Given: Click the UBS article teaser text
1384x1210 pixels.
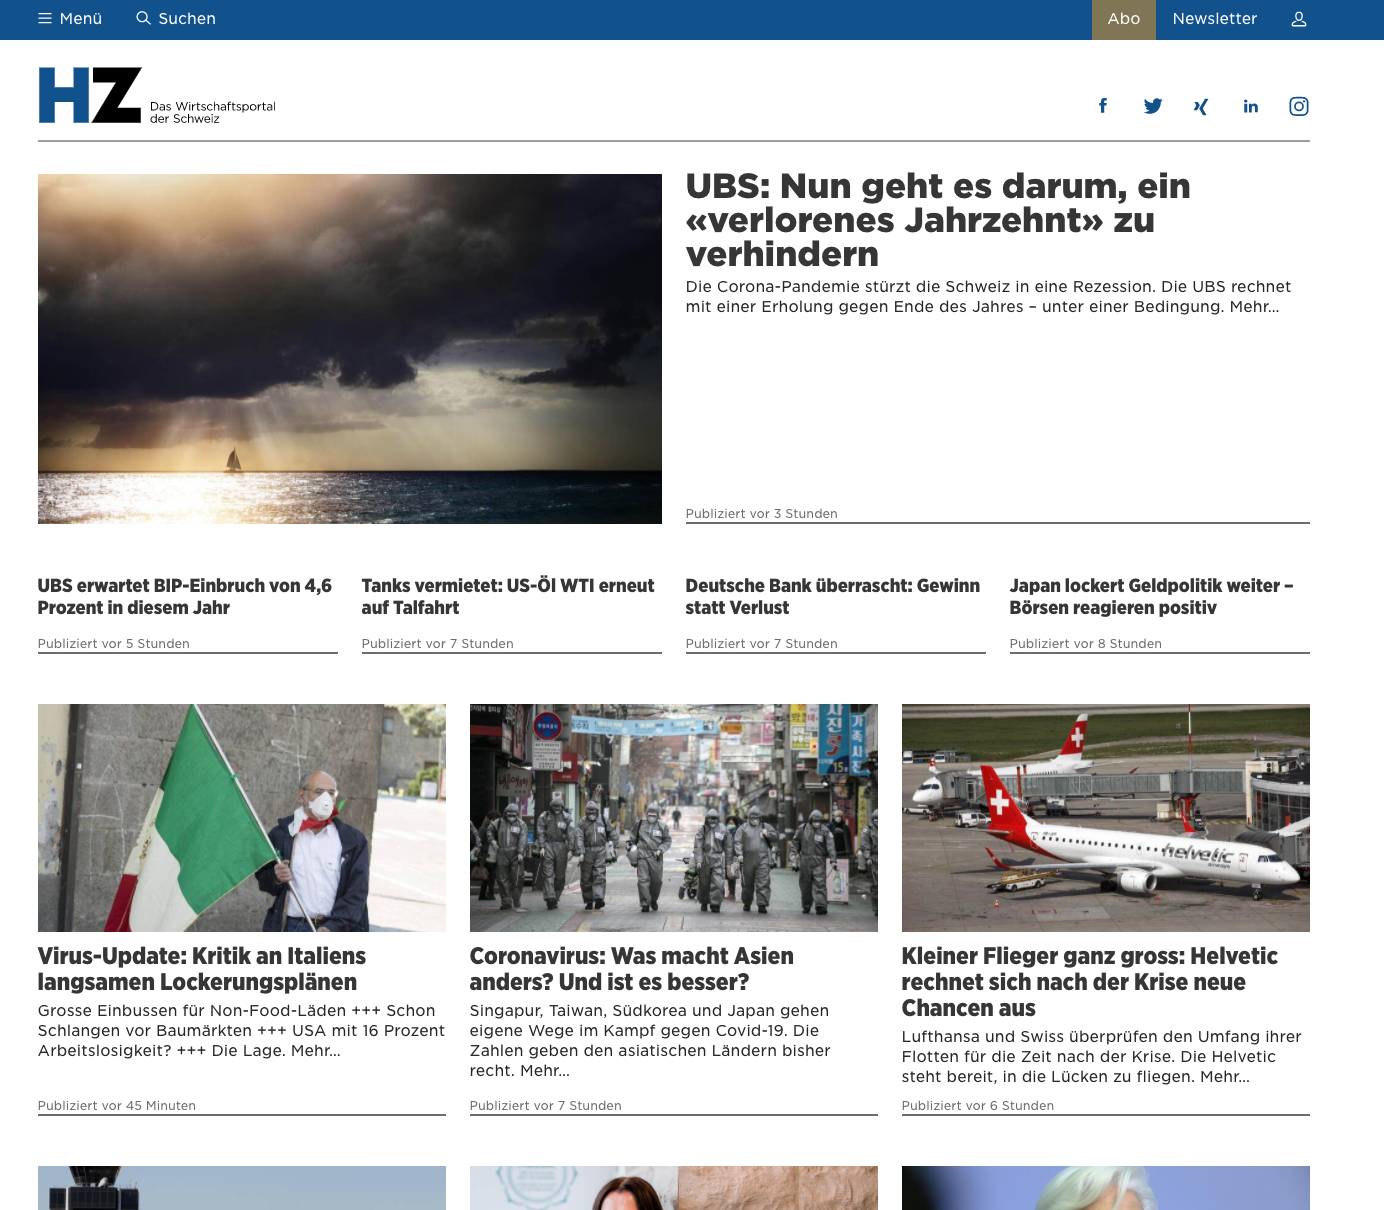Looking at the screenshot, I should pos(988,297).
